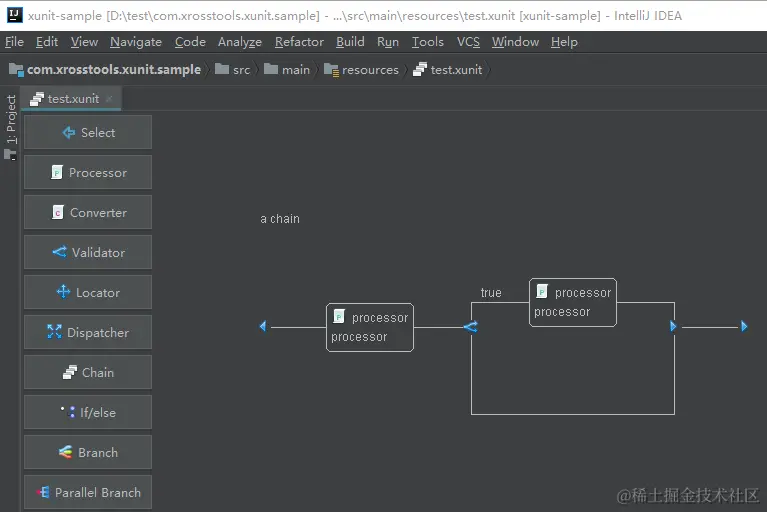Click the if/else end arrow marker
The height and width of the screenshot is (512, 767).
click(x=673, y=326)
